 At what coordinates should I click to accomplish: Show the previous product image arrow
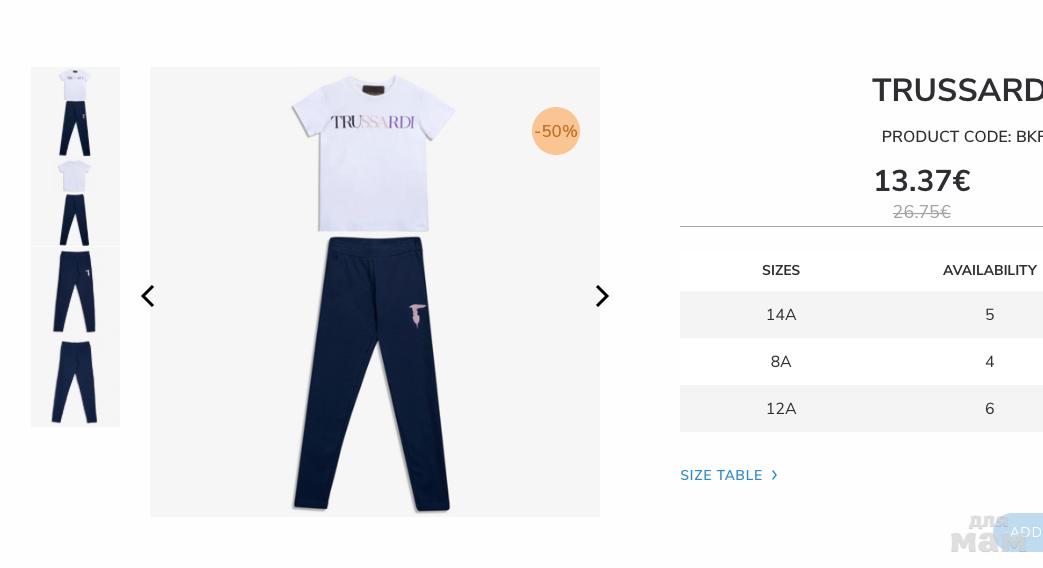tap(148, 297)
